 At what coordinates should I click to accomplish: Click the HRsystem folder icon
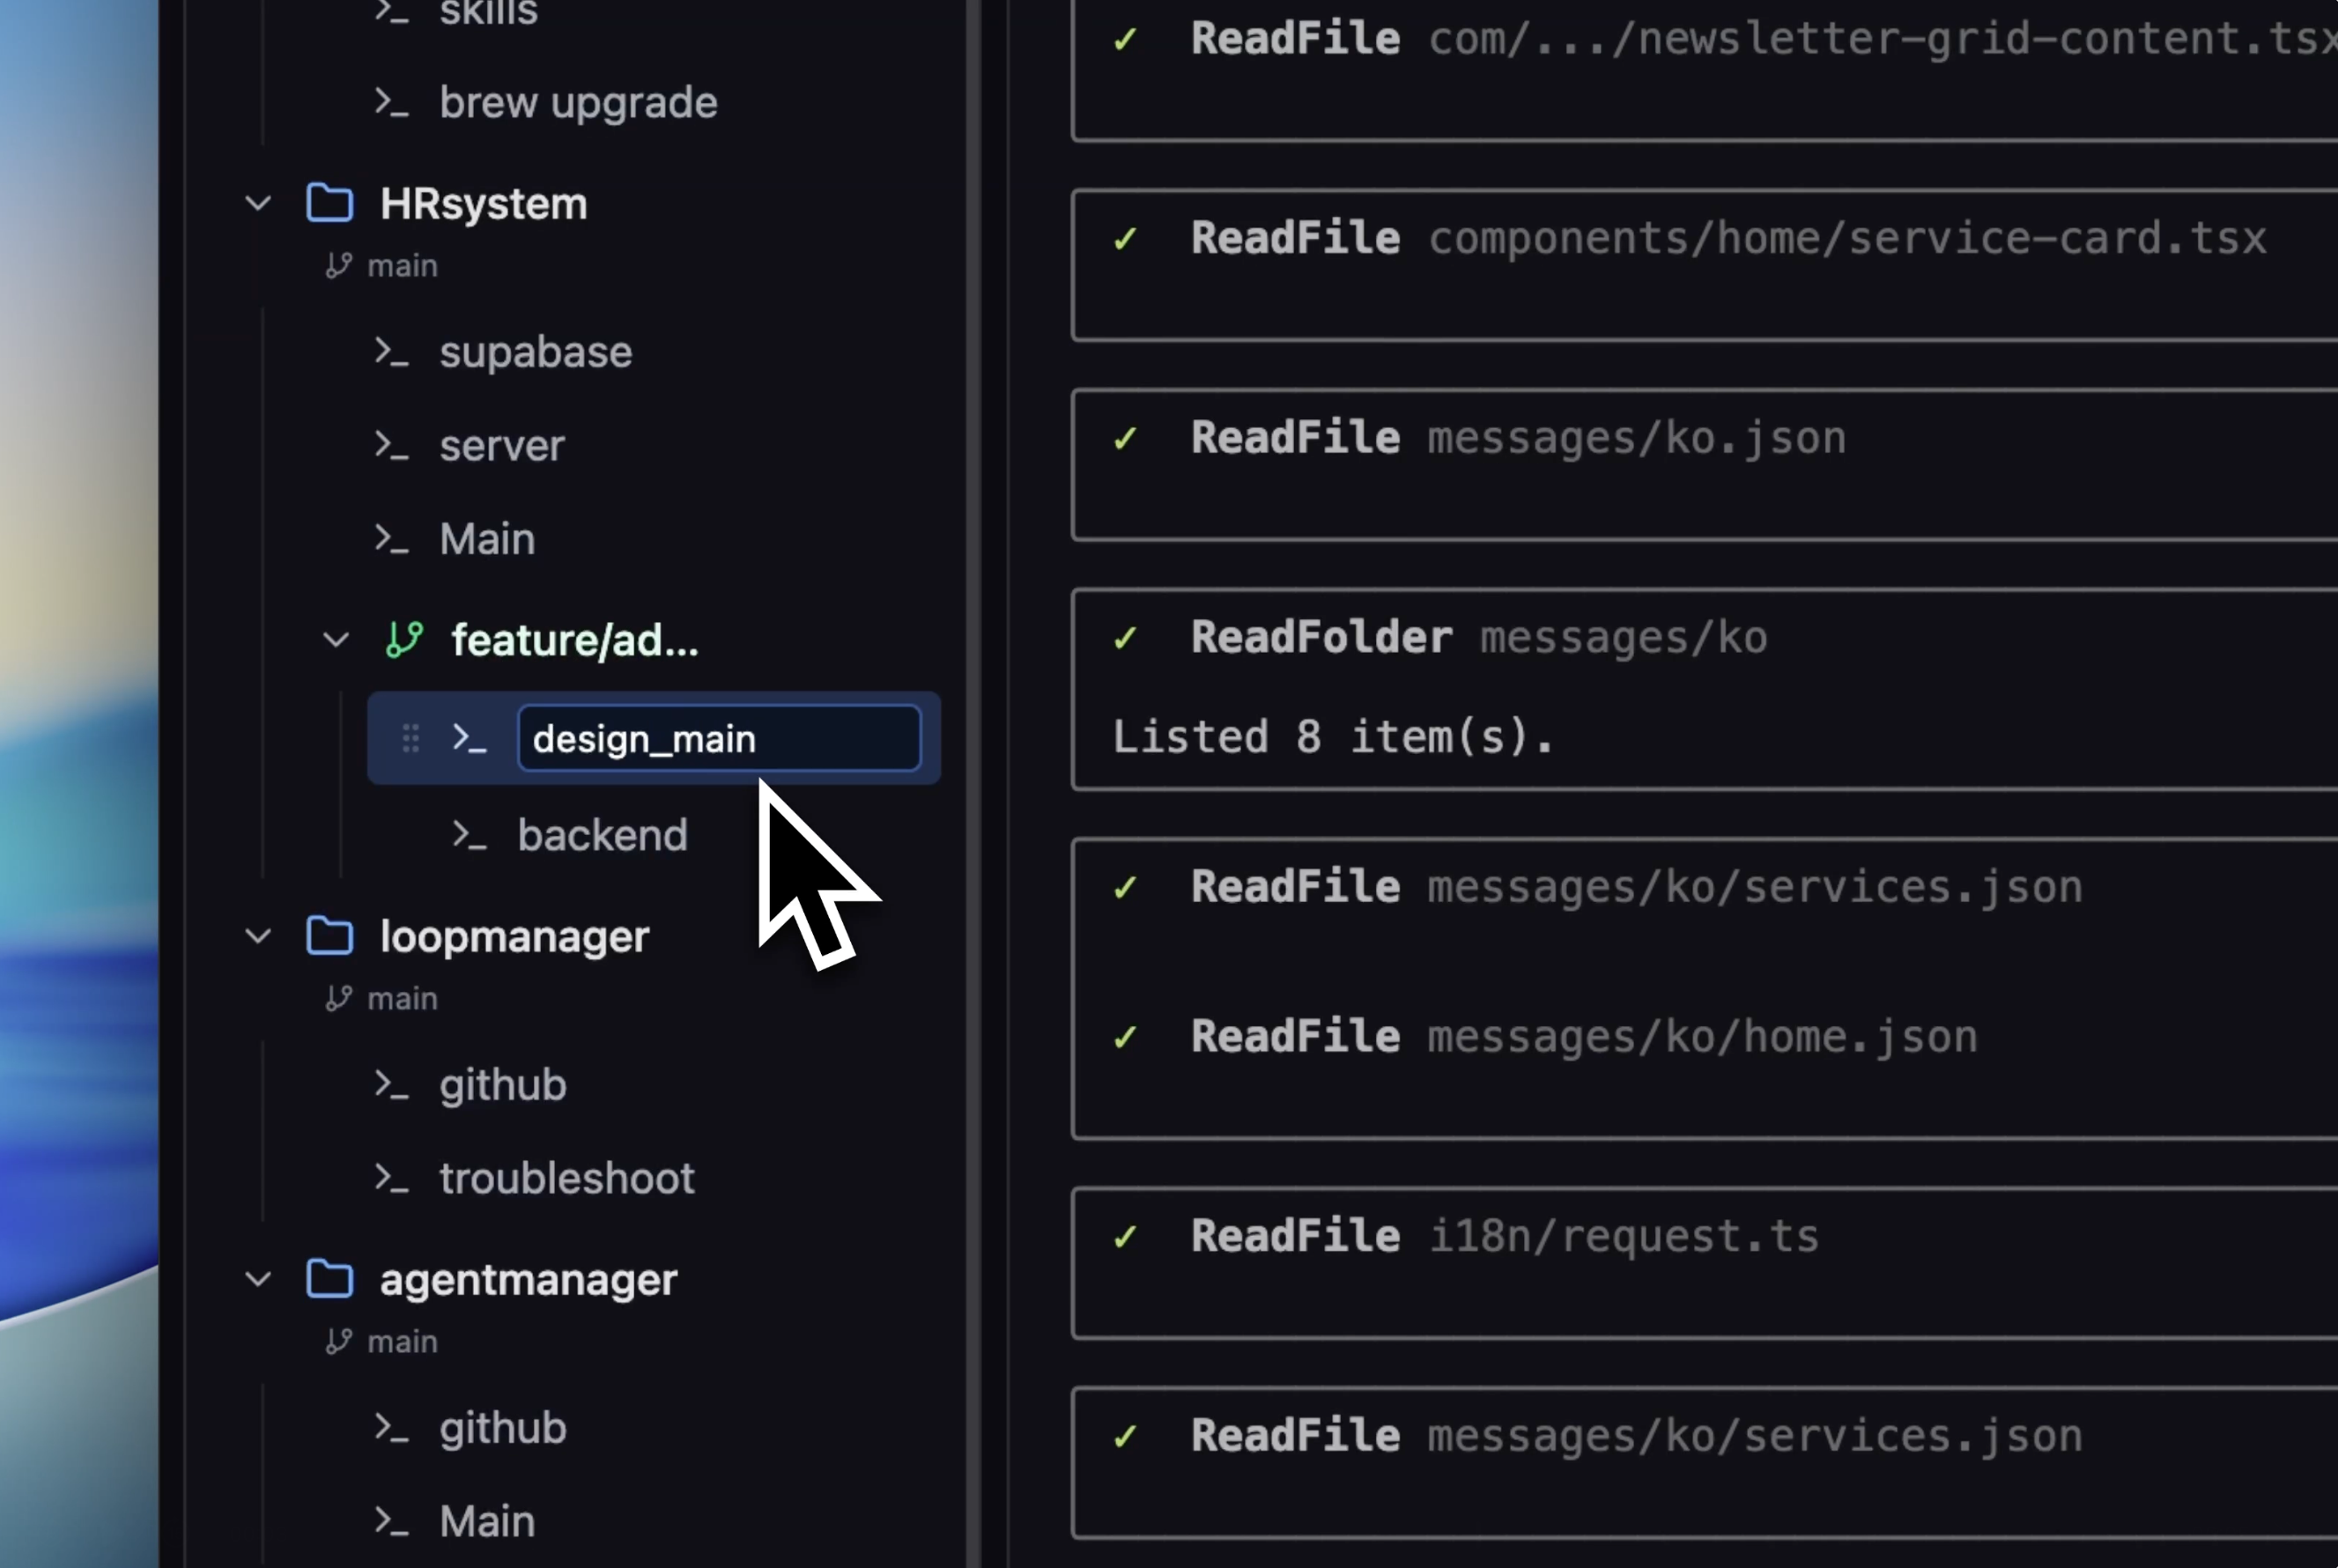(x=329, y=203)
